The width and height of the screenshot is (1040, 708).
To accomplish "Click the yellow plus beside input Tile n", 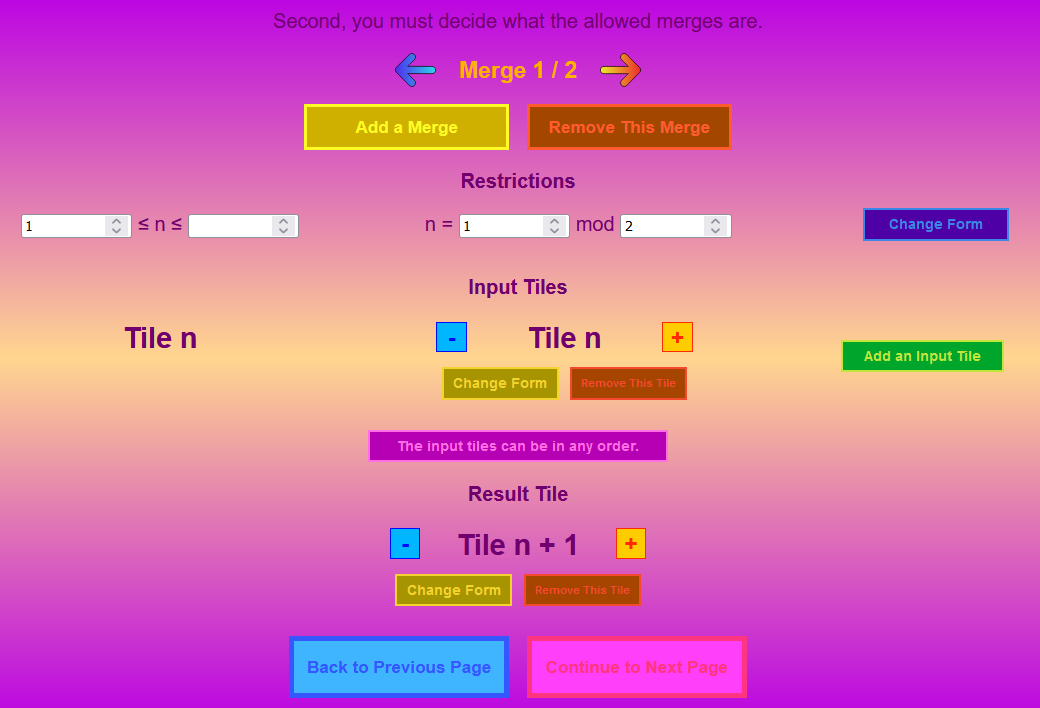I will tap(677, 338).
